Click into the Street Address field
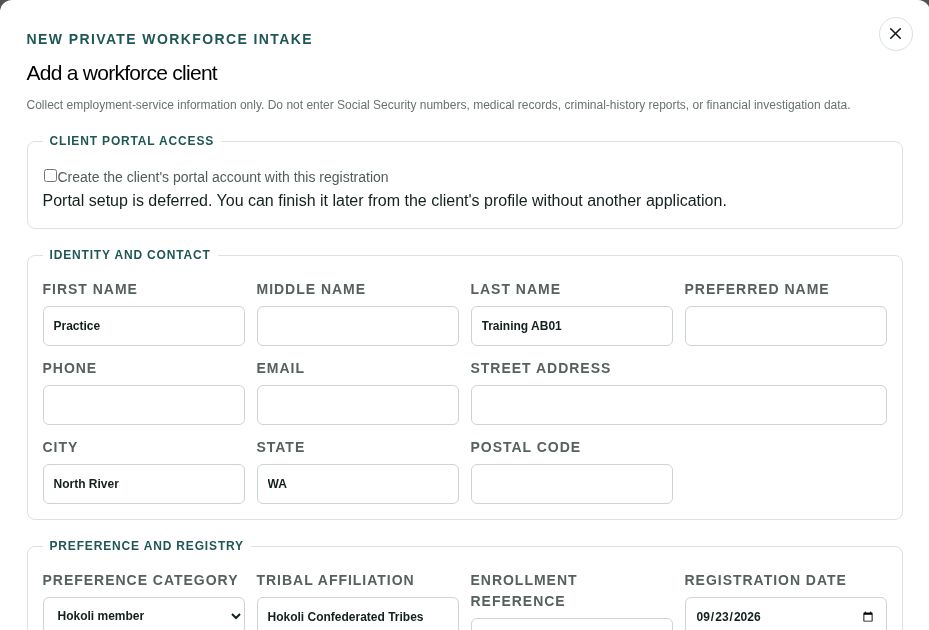 click(679, 405)
